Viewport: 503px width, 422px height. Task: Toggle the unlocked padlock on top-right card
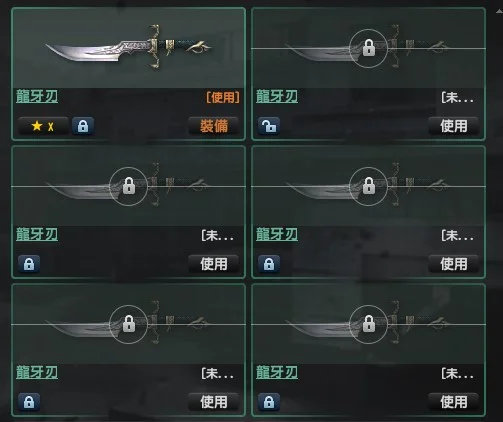[269, 126]
